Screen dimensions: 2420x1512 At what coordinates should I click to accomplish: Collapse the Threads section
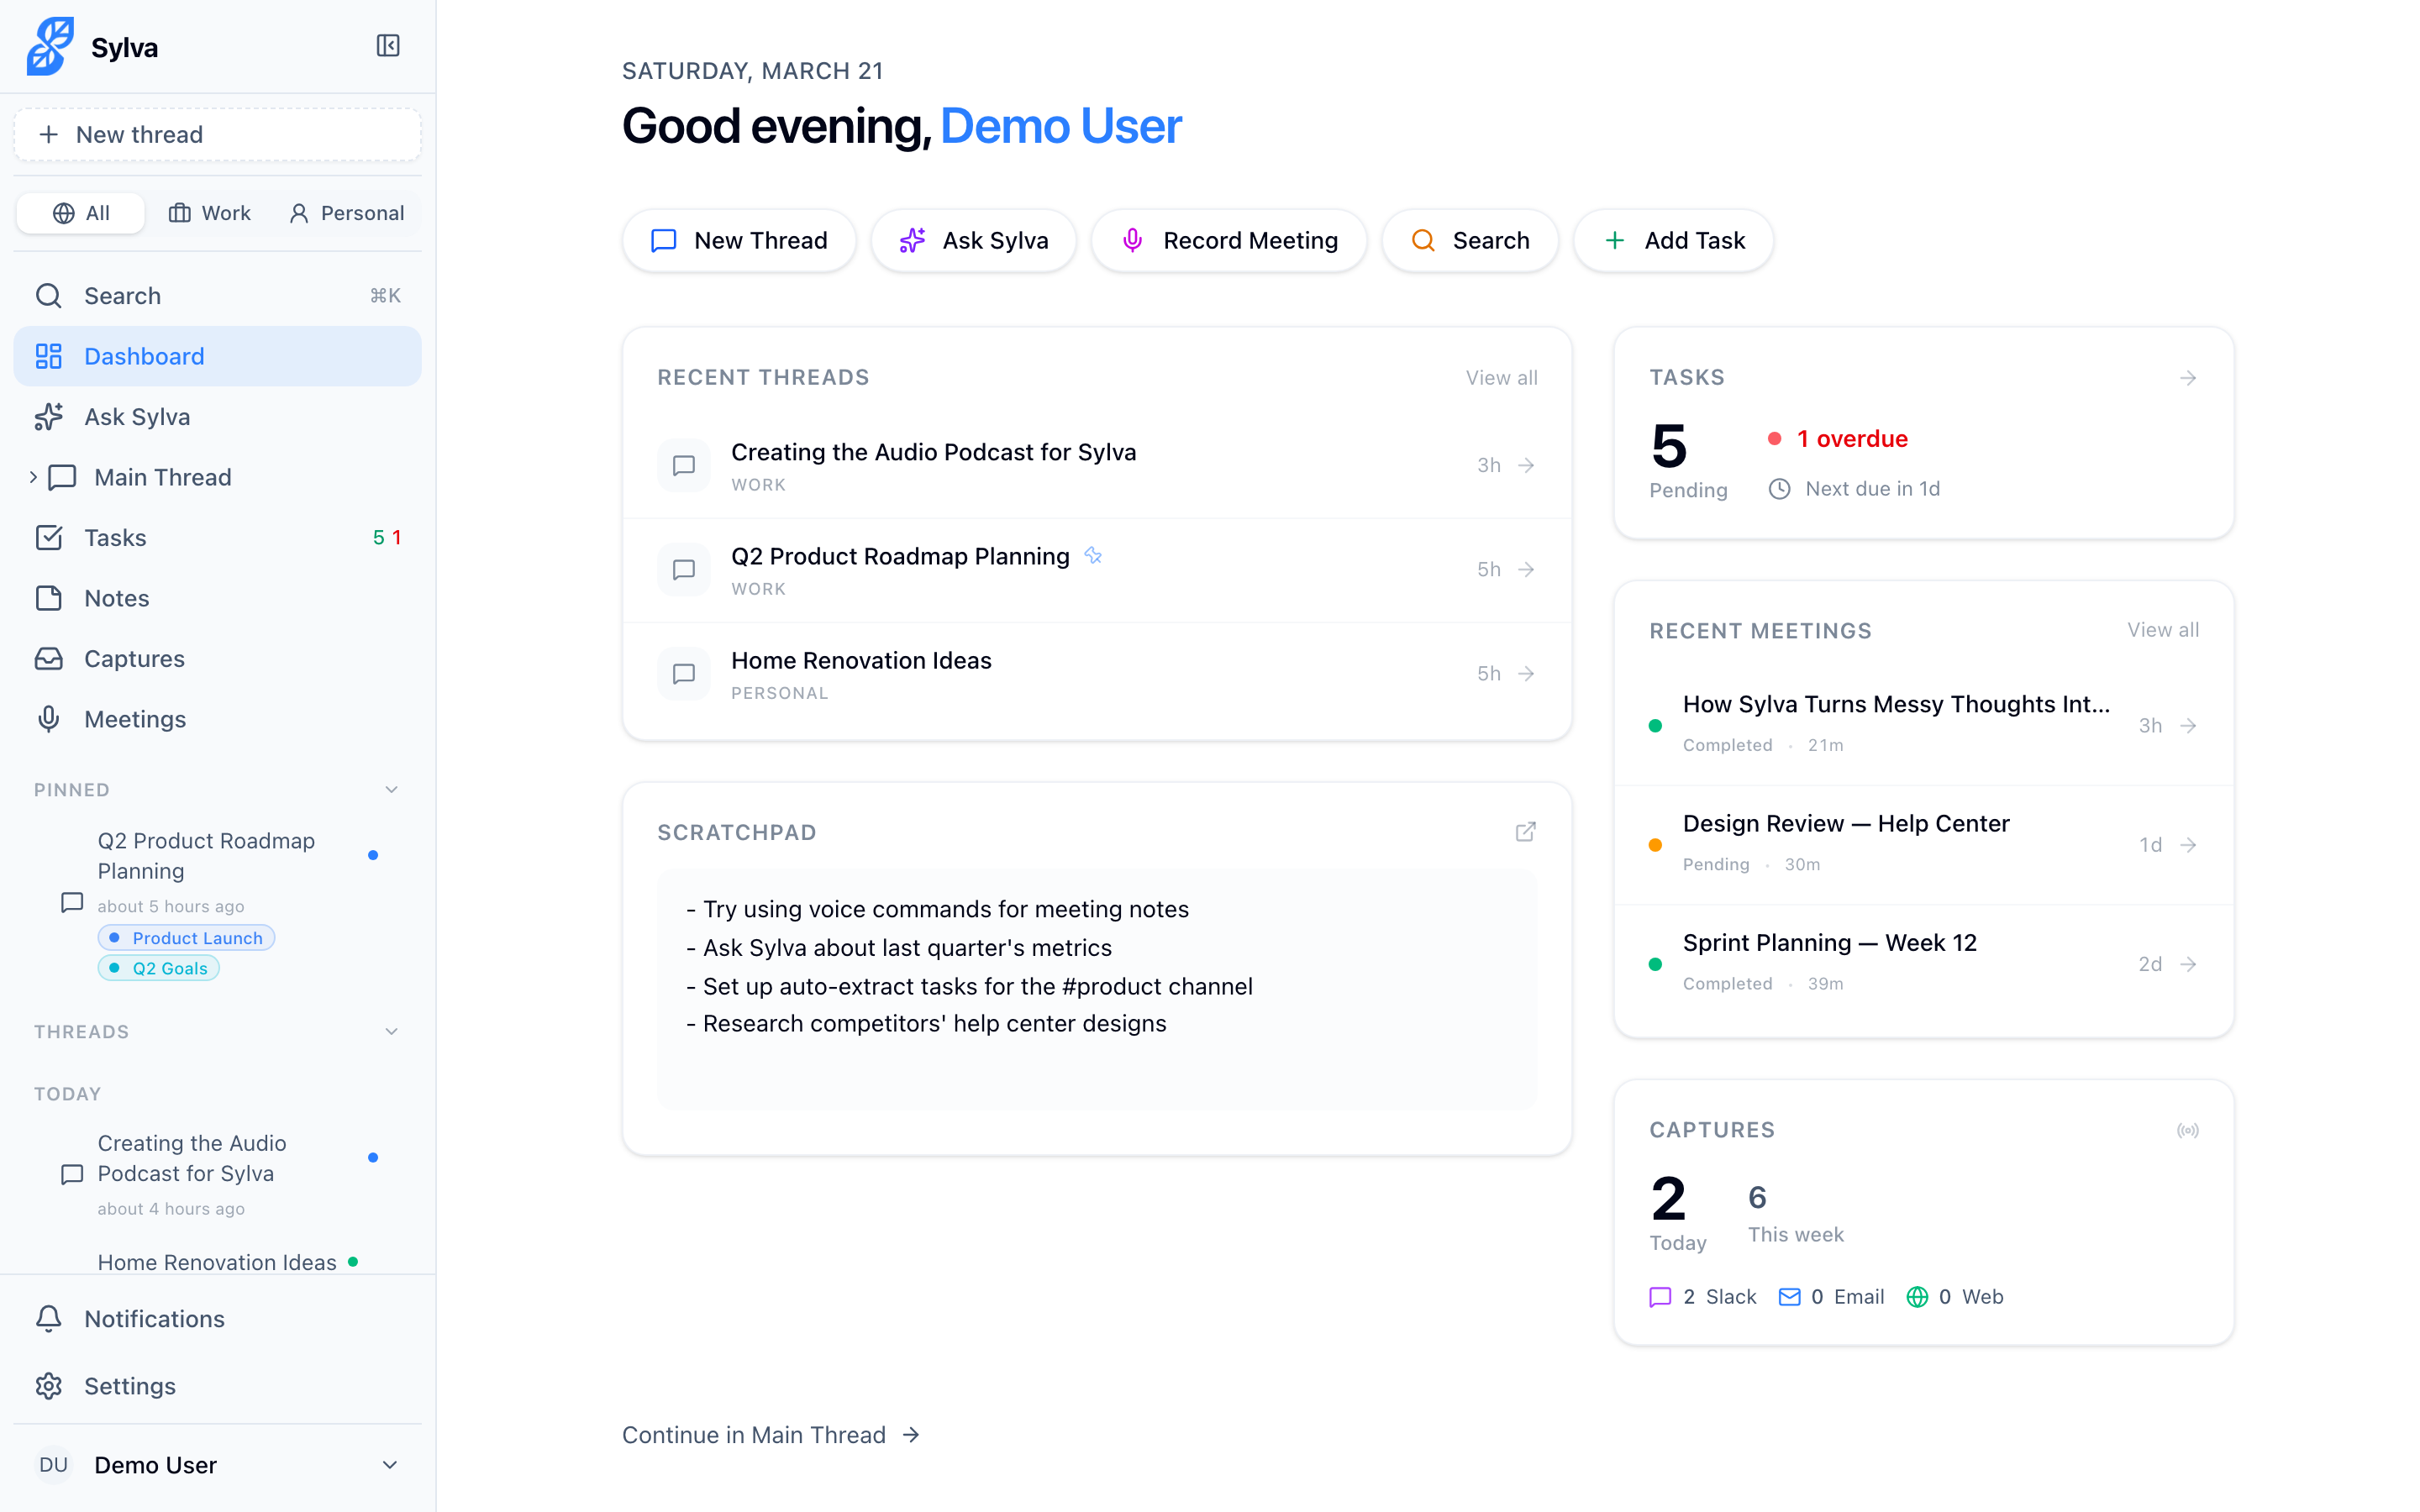[391, 1032]
